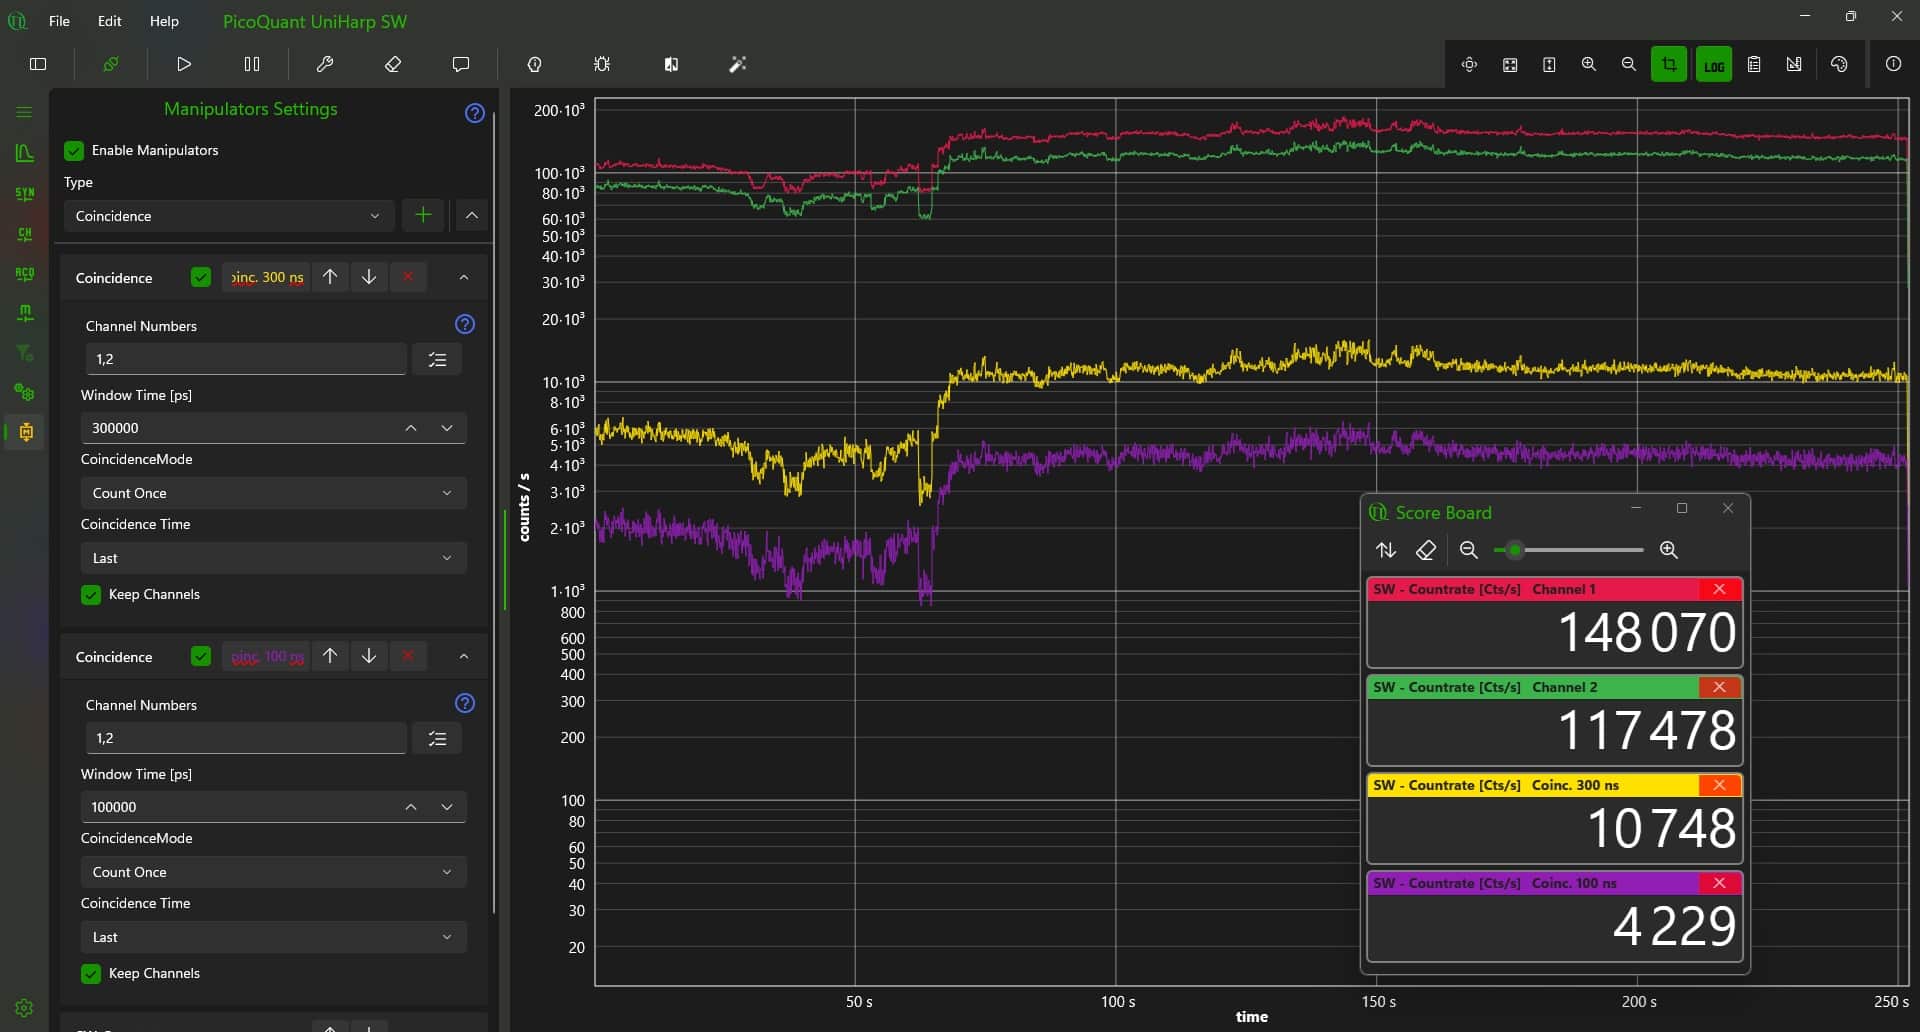This screenshot has height=1032, width=1920.
Task: Open the SYN panel in the sidebar
Action: tap(24, 194)
